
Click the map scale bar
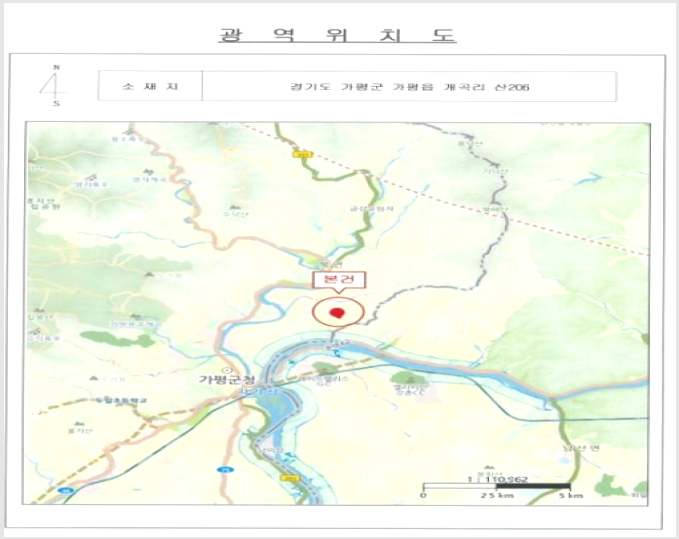496,487
